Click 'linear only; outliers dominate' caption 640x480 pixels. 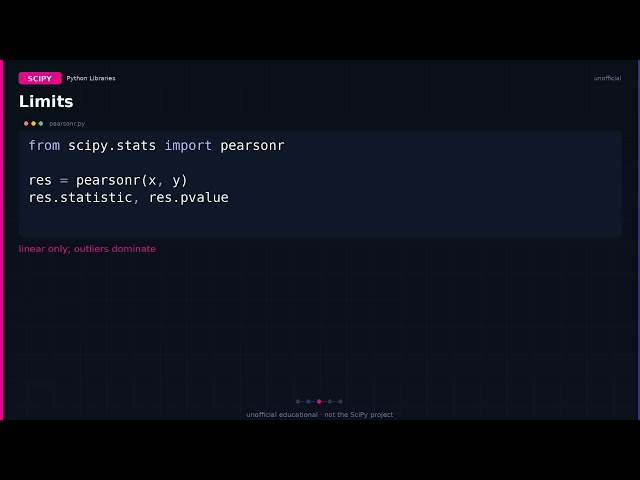tap(87, 249)
